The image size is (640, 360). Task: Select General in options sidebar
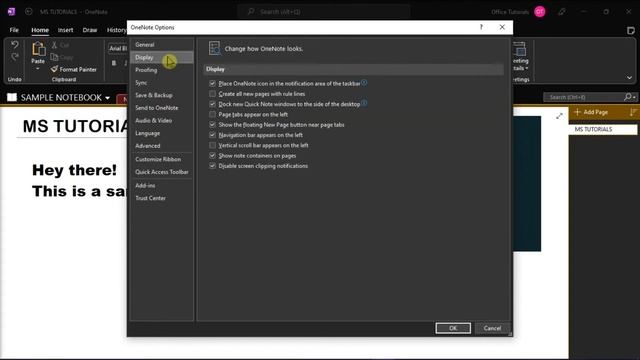162,44
